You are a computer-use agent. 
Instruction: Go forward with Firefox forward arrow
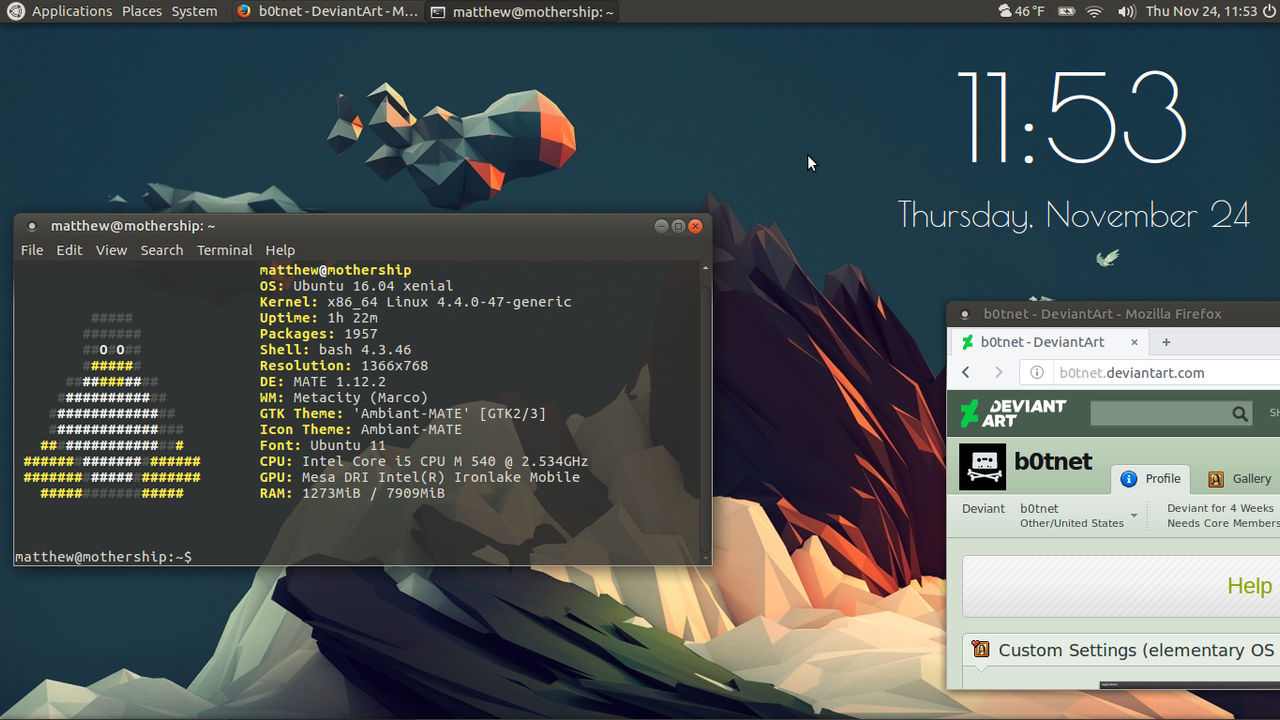point(998,372)
